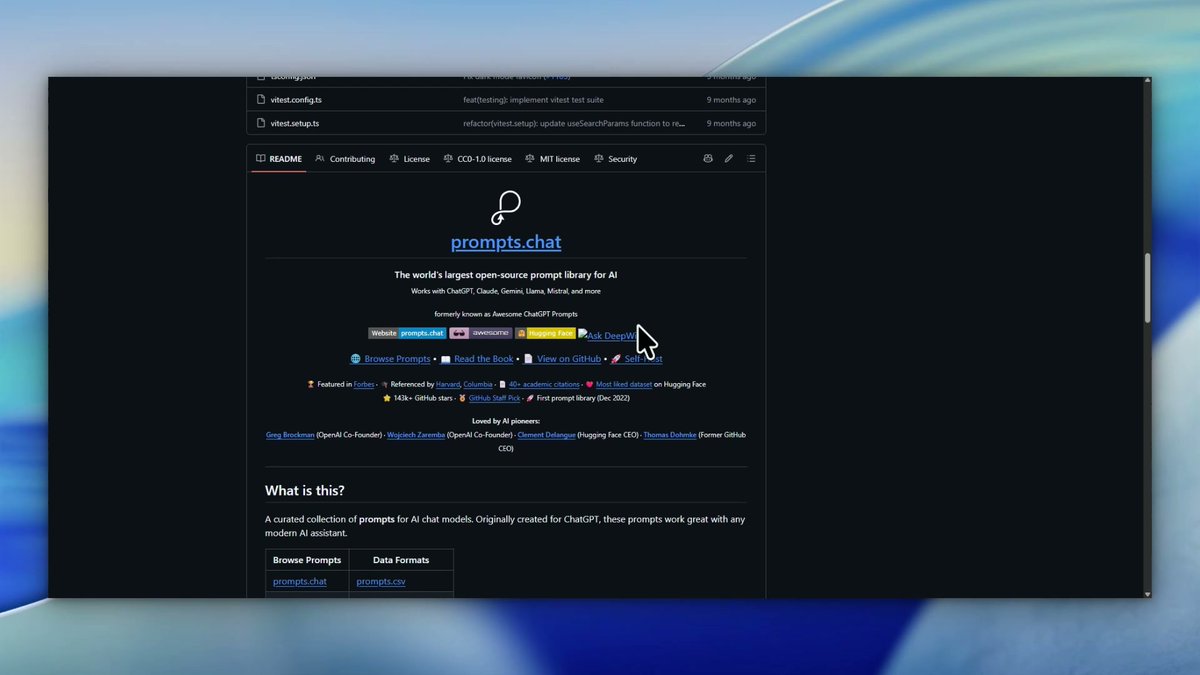Open the prompts.csv data format link
The image size is (1200, 675).
tap(381, 582)
